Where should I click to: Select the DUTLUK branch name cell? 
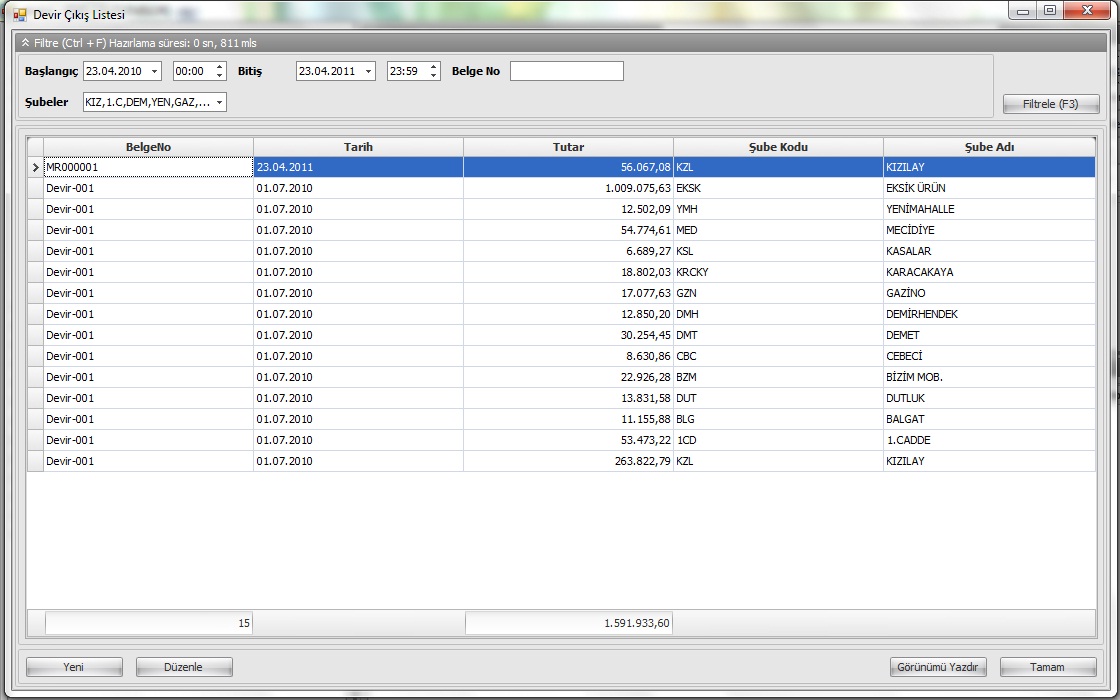point(989,399)
